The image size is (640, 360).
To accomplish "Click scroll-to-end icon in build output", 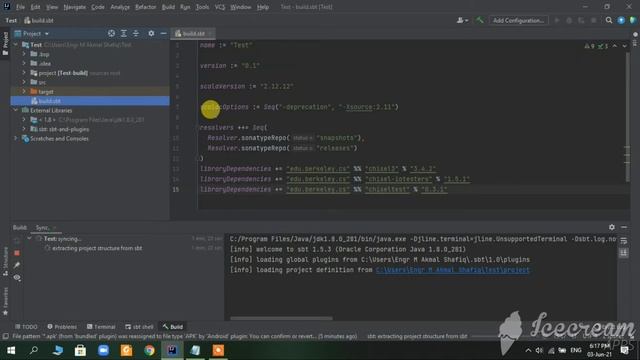I will pyautogui.click(x=624, y=253).
